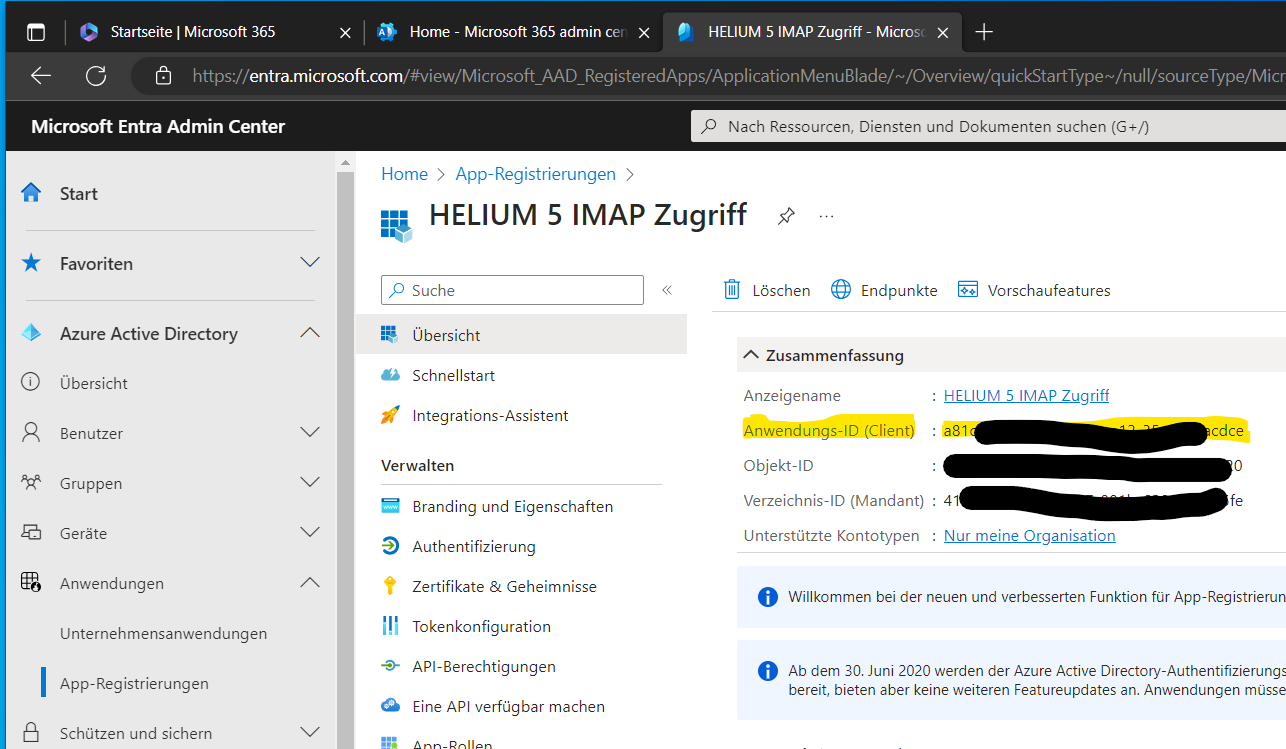Image resolution: width=1286 pixels, height=749 pixels.
Task: Collapse the app menu with double chevron
Action: tap(667, 290)
